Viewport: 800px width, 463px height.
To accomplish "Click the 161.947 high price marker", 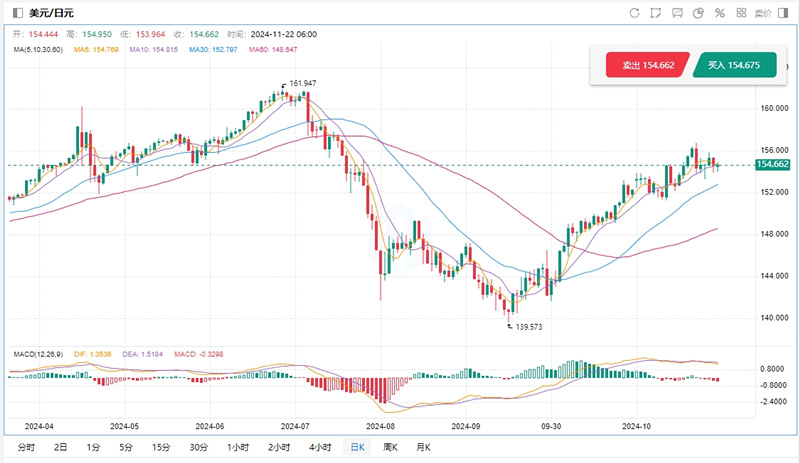I will pyautogui.click(x=302, y=83).
